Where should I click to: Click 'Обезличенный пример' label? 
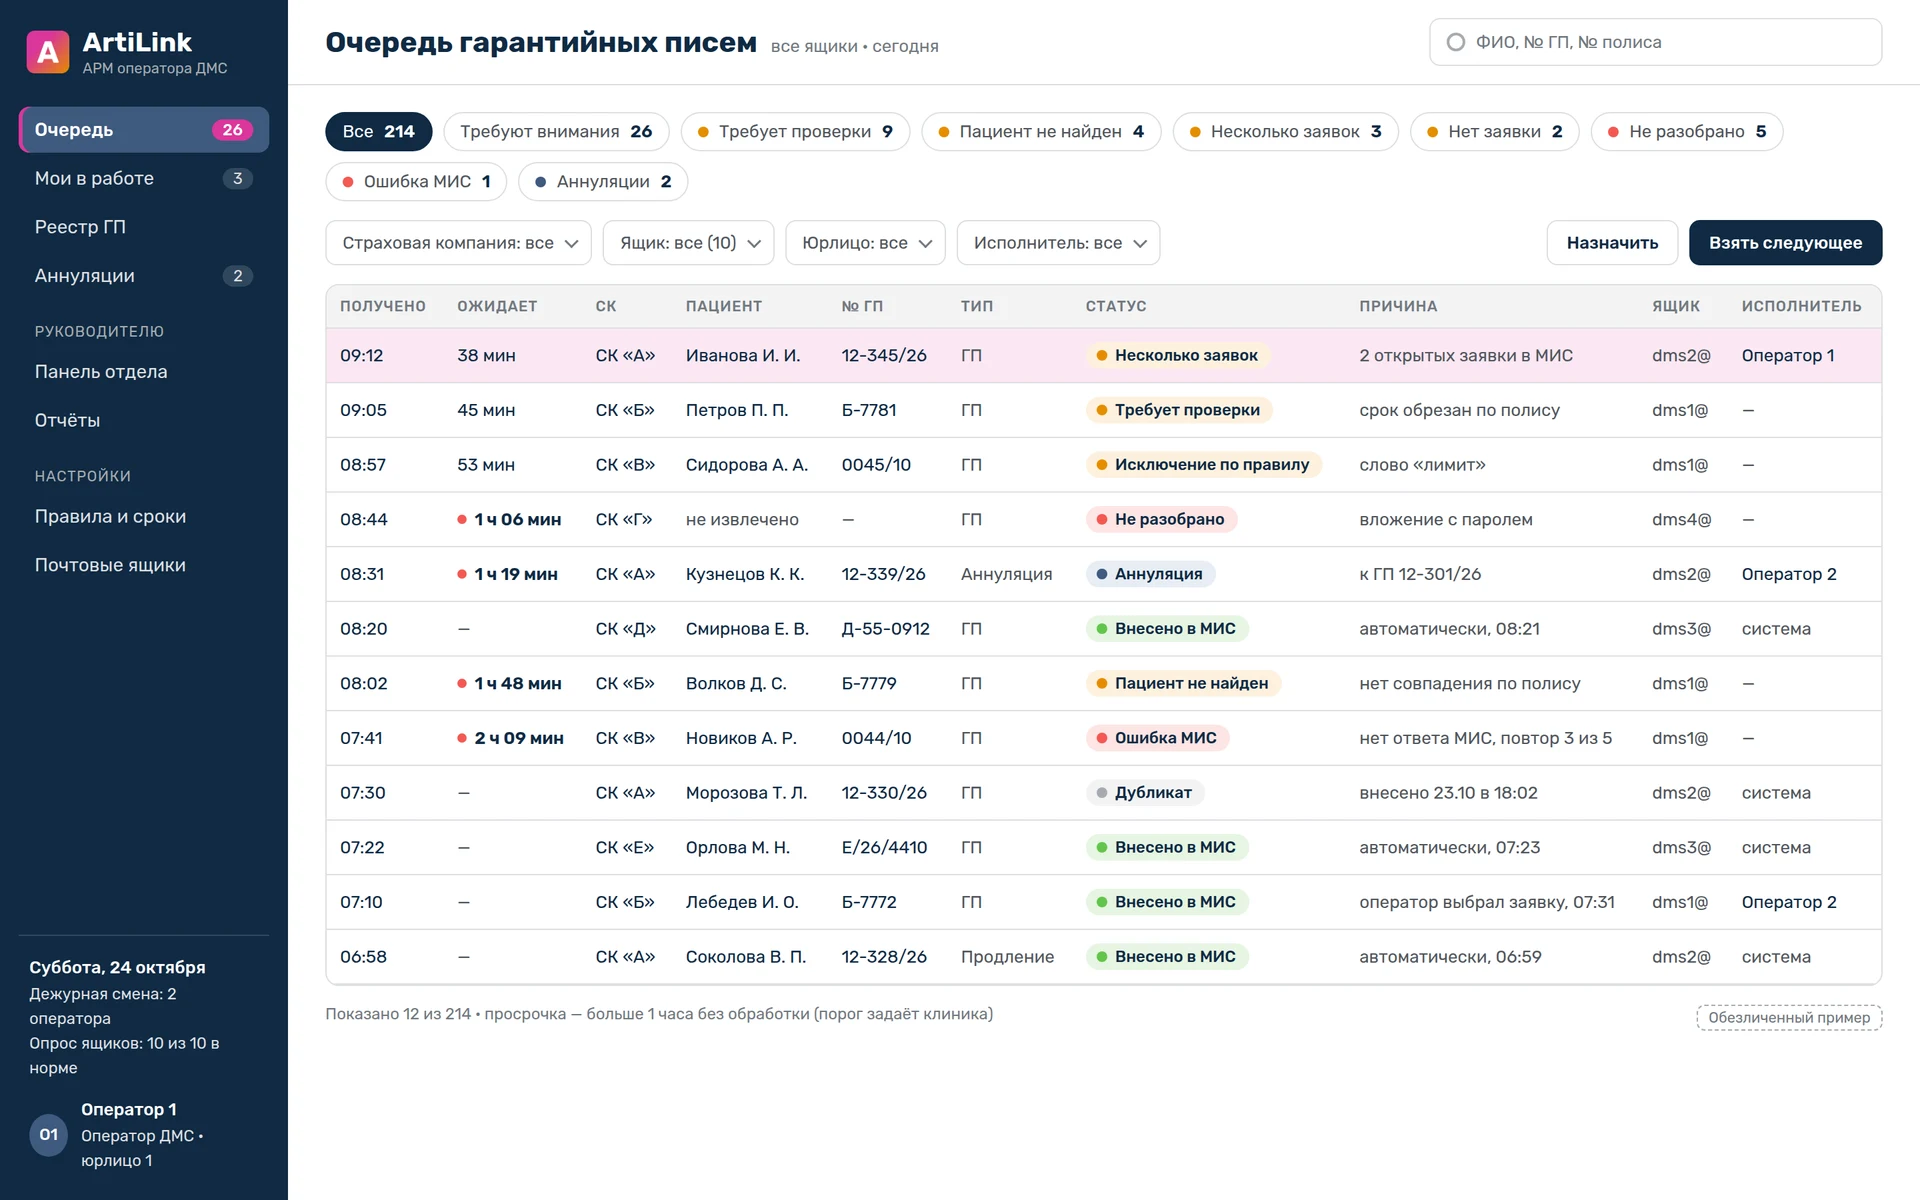point(1789,1018)
